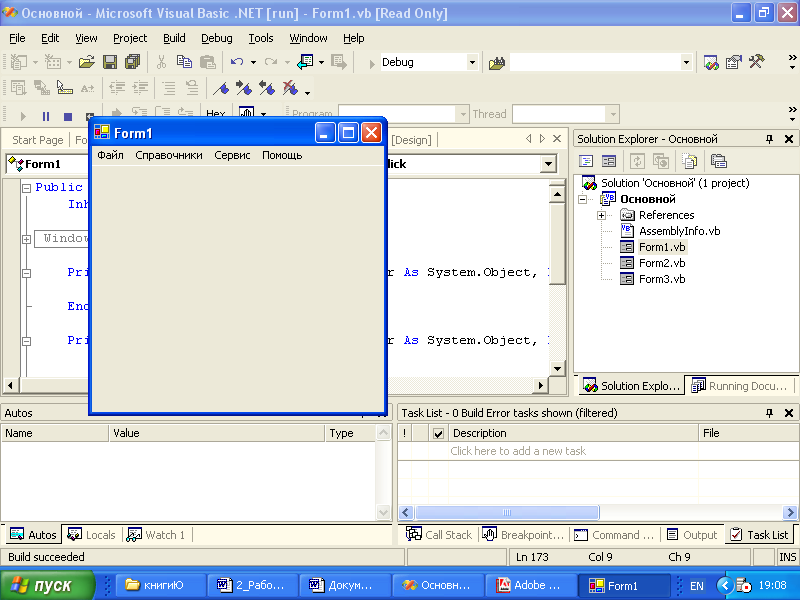
Task: Click the Open File folder toolbar icon
Action: [87, 62]
